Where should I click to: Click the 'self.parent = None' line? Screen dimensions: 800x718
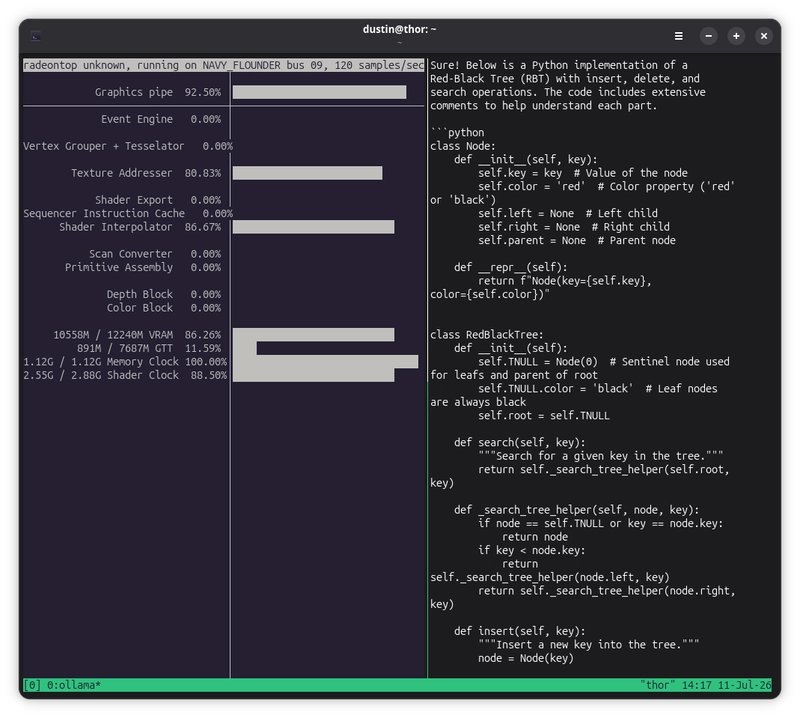577,240
